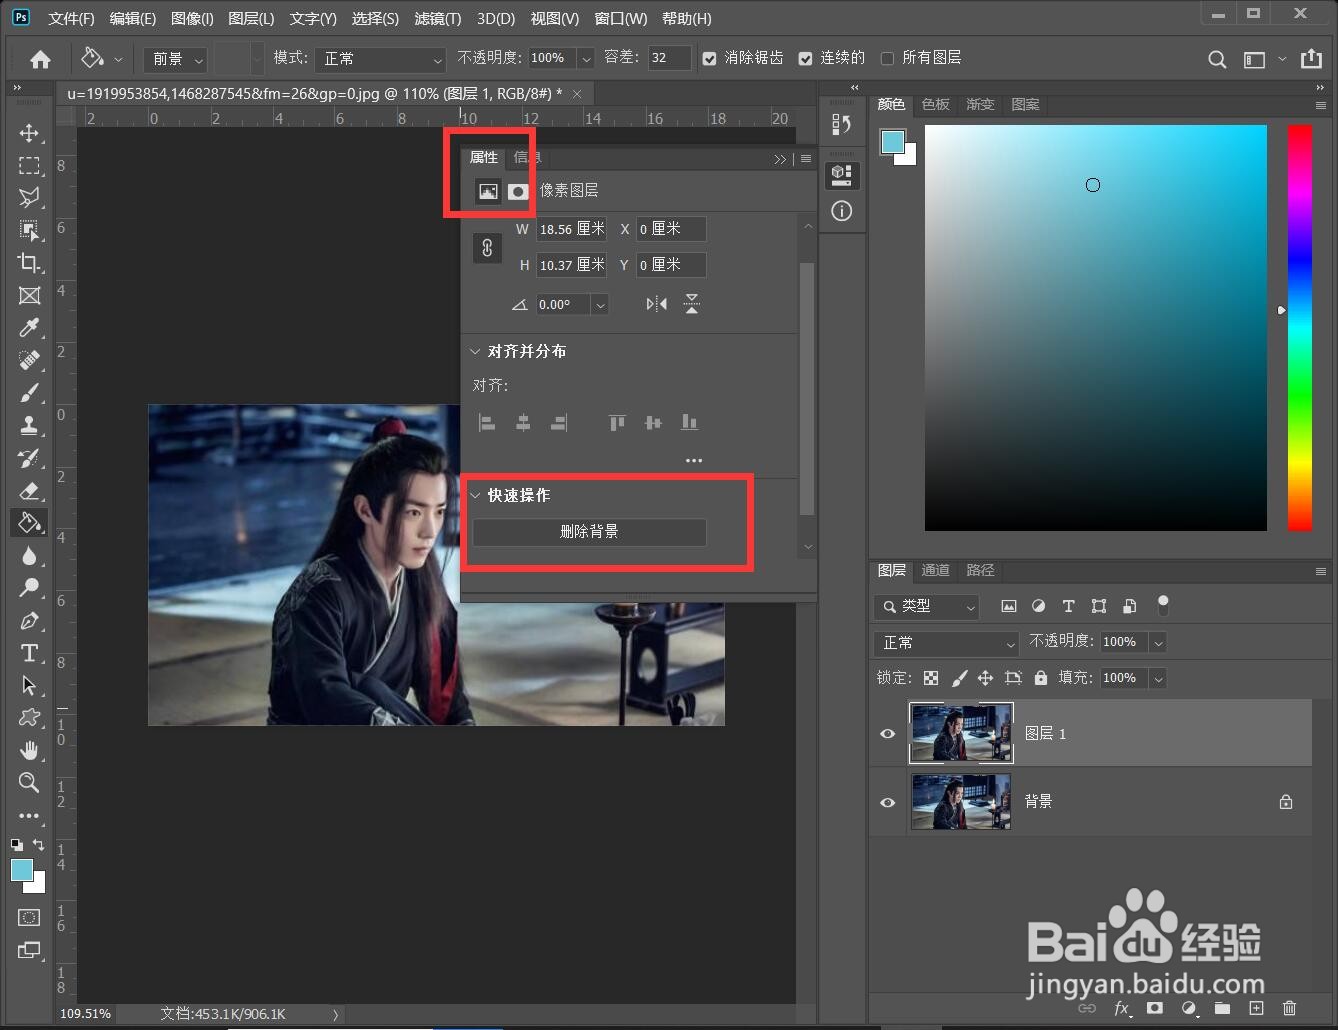Open the 图像(I) menu
Image resolution: width=1338 pixels, height=1030 pixels.
click(192, 18)
